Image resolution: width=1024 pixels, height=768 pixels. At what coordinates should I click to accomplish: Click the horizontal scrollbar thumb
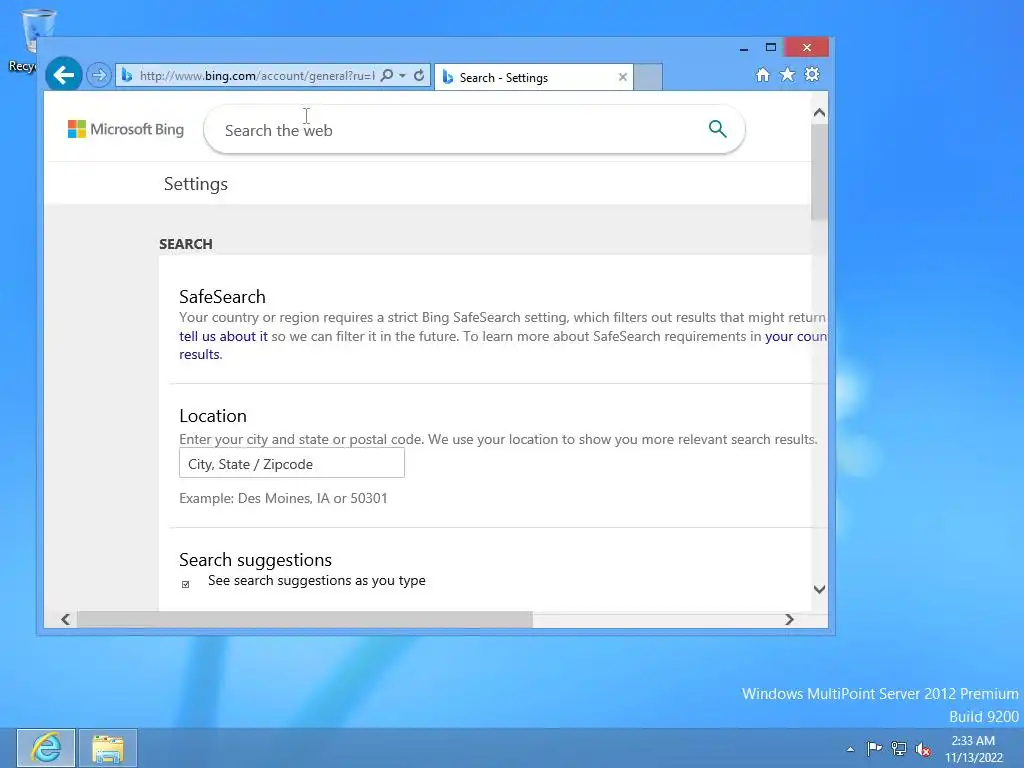(x=304, y=619)
